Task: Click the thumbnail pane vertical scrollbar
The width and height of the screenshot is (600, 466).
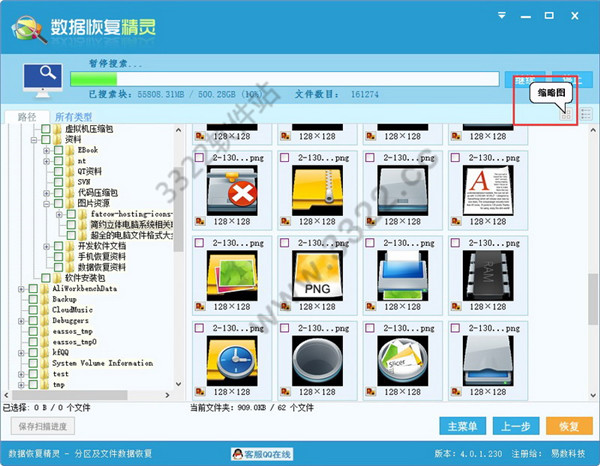Action: (x=593, y=298)
